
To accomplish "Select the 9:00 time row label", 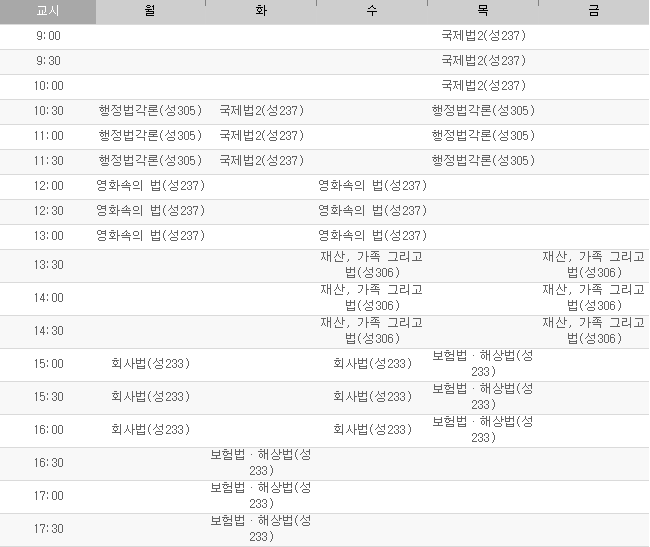I will [48, 36].
